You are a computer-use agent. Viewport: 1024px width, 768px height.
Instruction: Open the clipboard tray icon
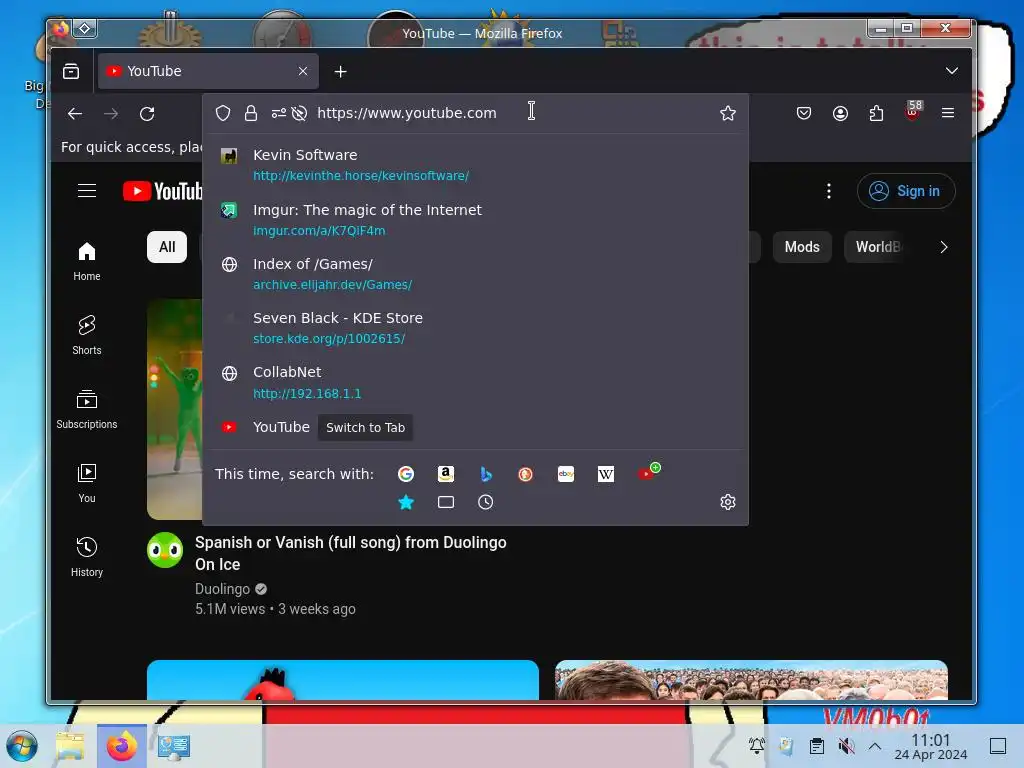(x=816, y=746)
